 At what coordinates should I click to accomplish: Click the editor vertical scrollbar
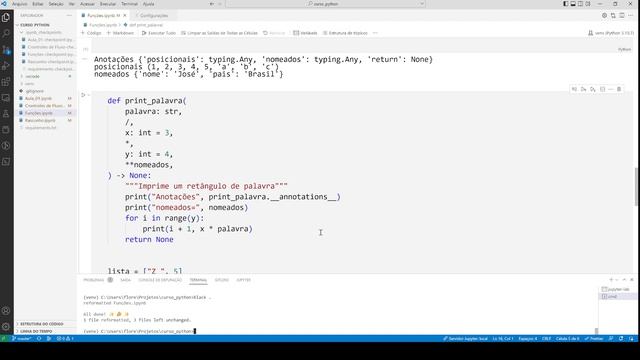tap(636, 187)
